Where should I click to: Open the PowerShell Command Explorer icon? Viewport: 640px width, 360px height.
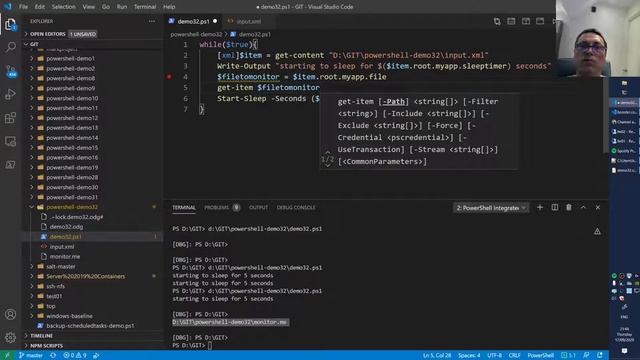coord(11,164)
